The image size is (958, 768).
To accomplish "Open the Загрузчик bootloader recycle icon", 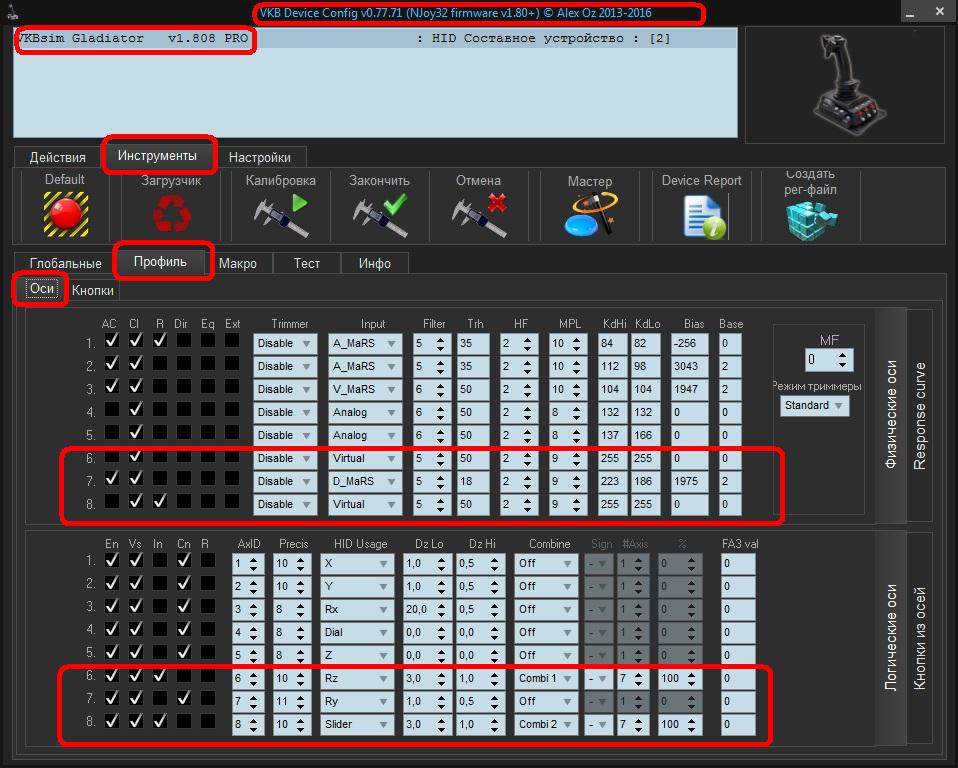I will [x=171, y=214].
